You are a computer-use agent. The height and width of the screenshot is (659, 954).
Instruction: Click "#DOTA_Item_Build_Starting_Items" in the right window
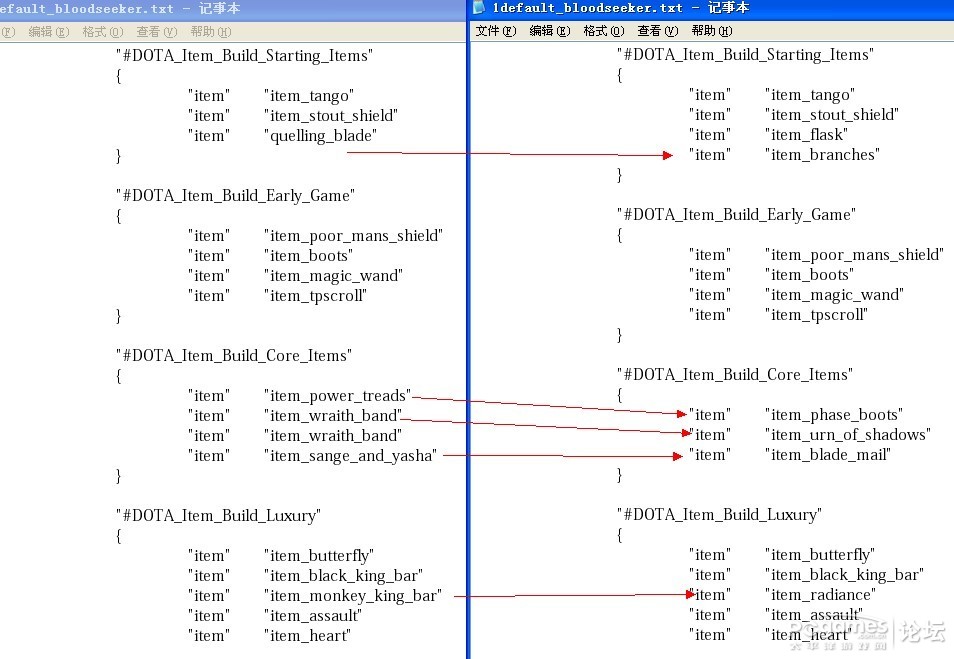coord(746,55)
